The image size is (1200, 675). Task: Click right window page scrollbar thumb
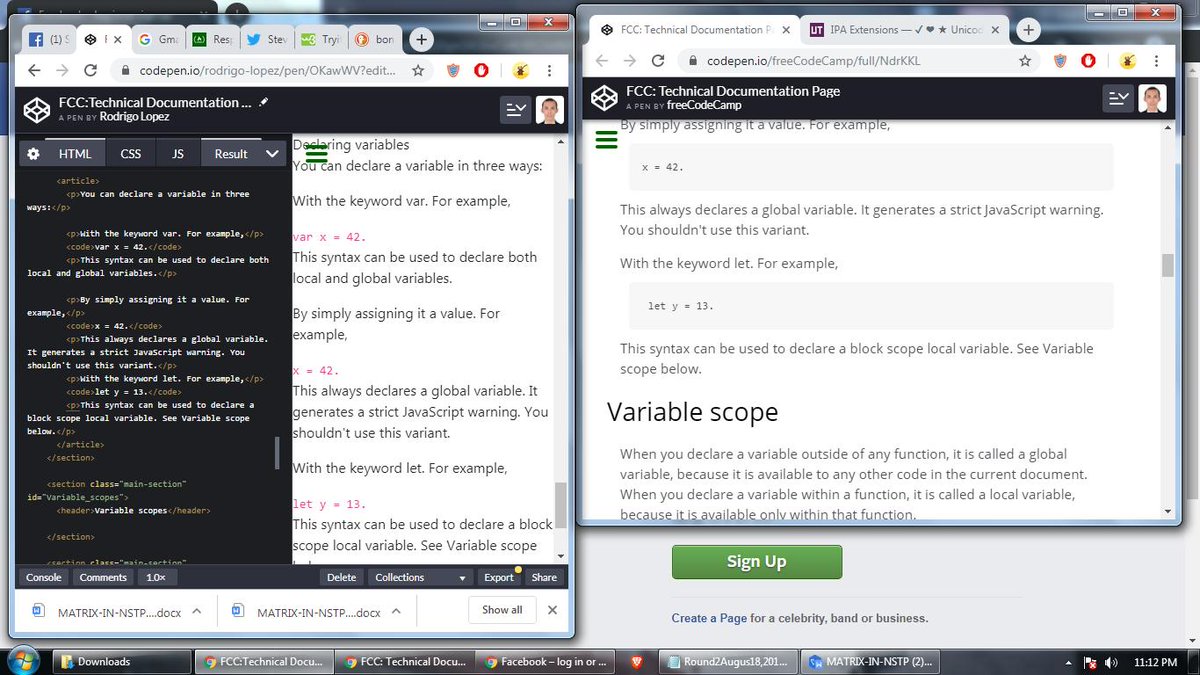point(1166,265)
